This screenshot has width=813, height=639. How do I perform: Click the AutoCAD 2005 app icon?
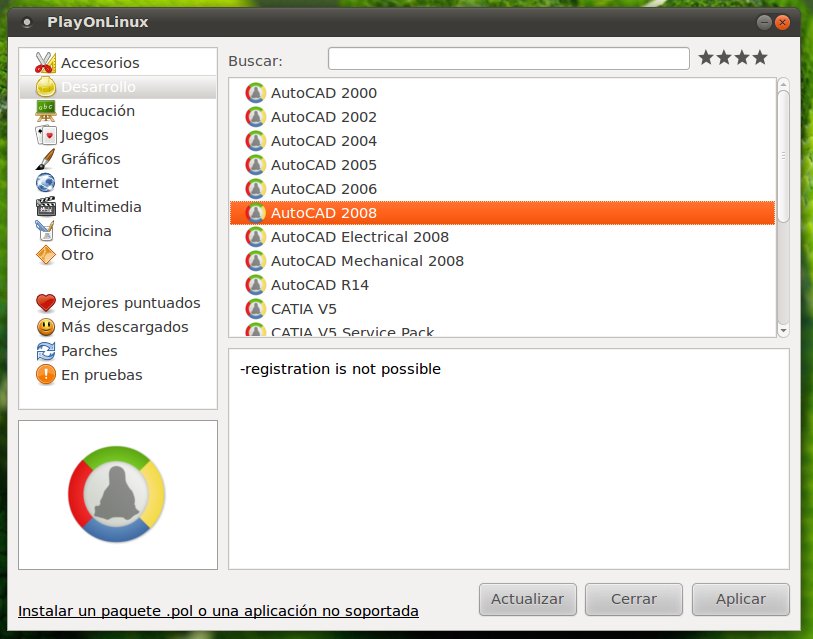pos(256,165)
